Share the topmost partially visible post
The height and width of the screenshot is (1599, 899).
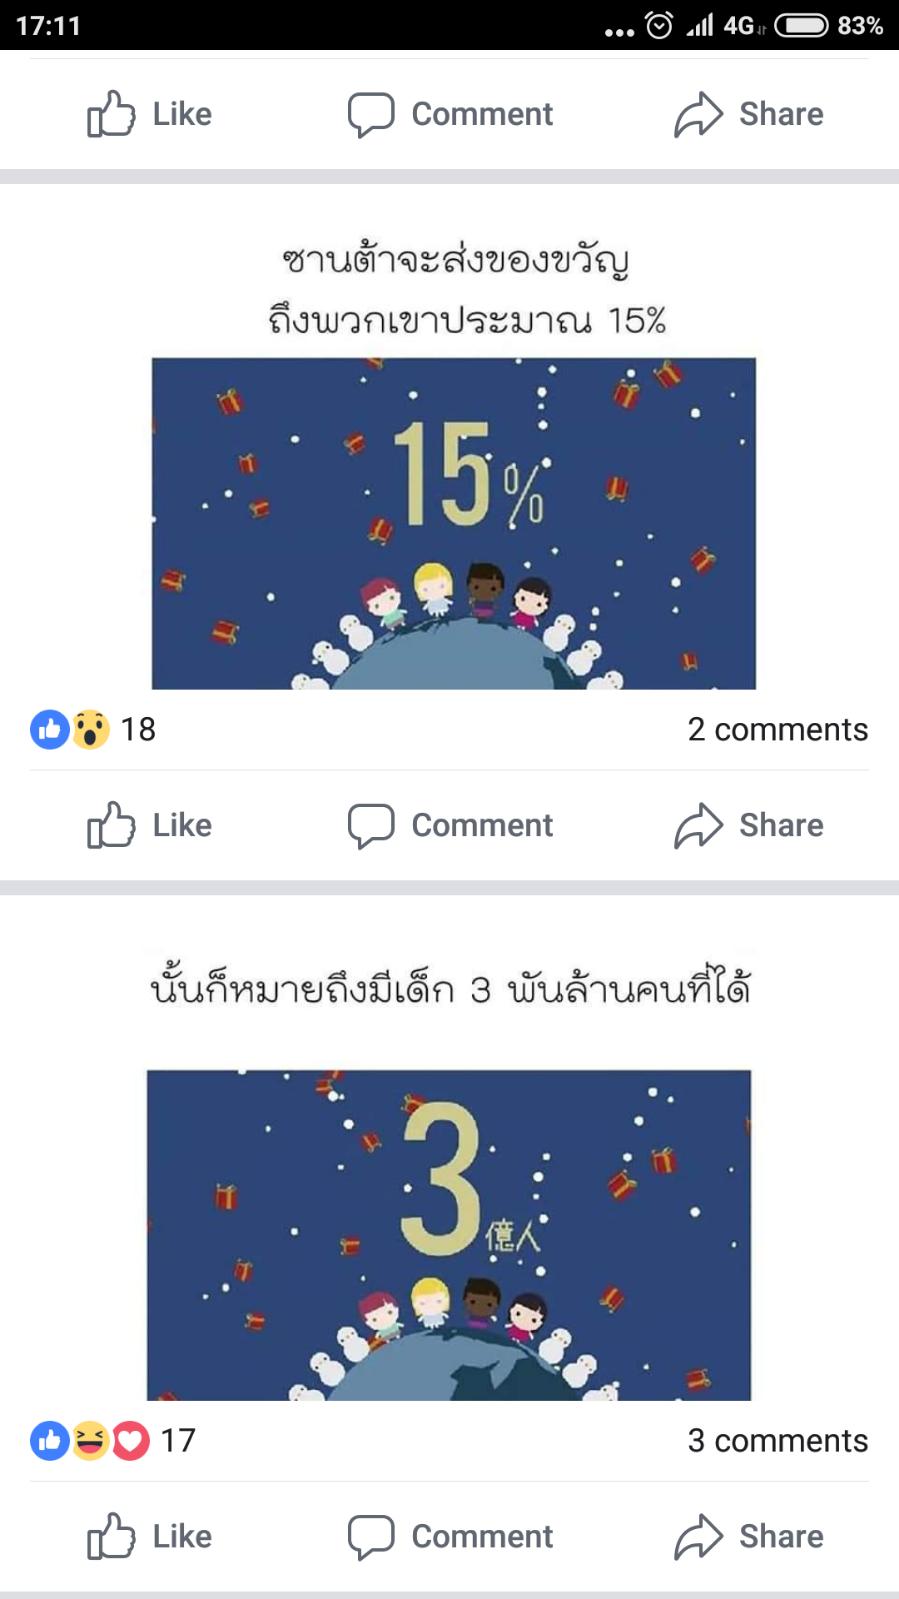748,114
